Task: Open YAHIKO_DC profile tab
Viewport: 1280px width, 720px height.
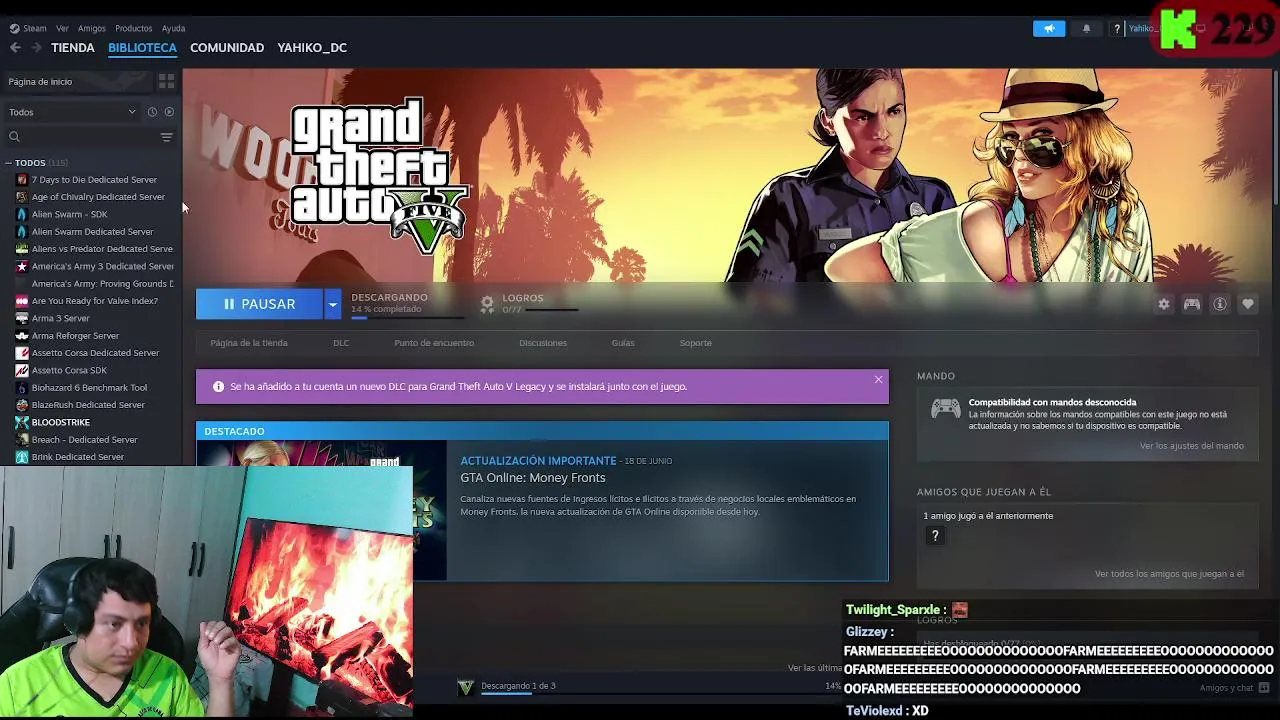Action: click(x=312, y=47)
